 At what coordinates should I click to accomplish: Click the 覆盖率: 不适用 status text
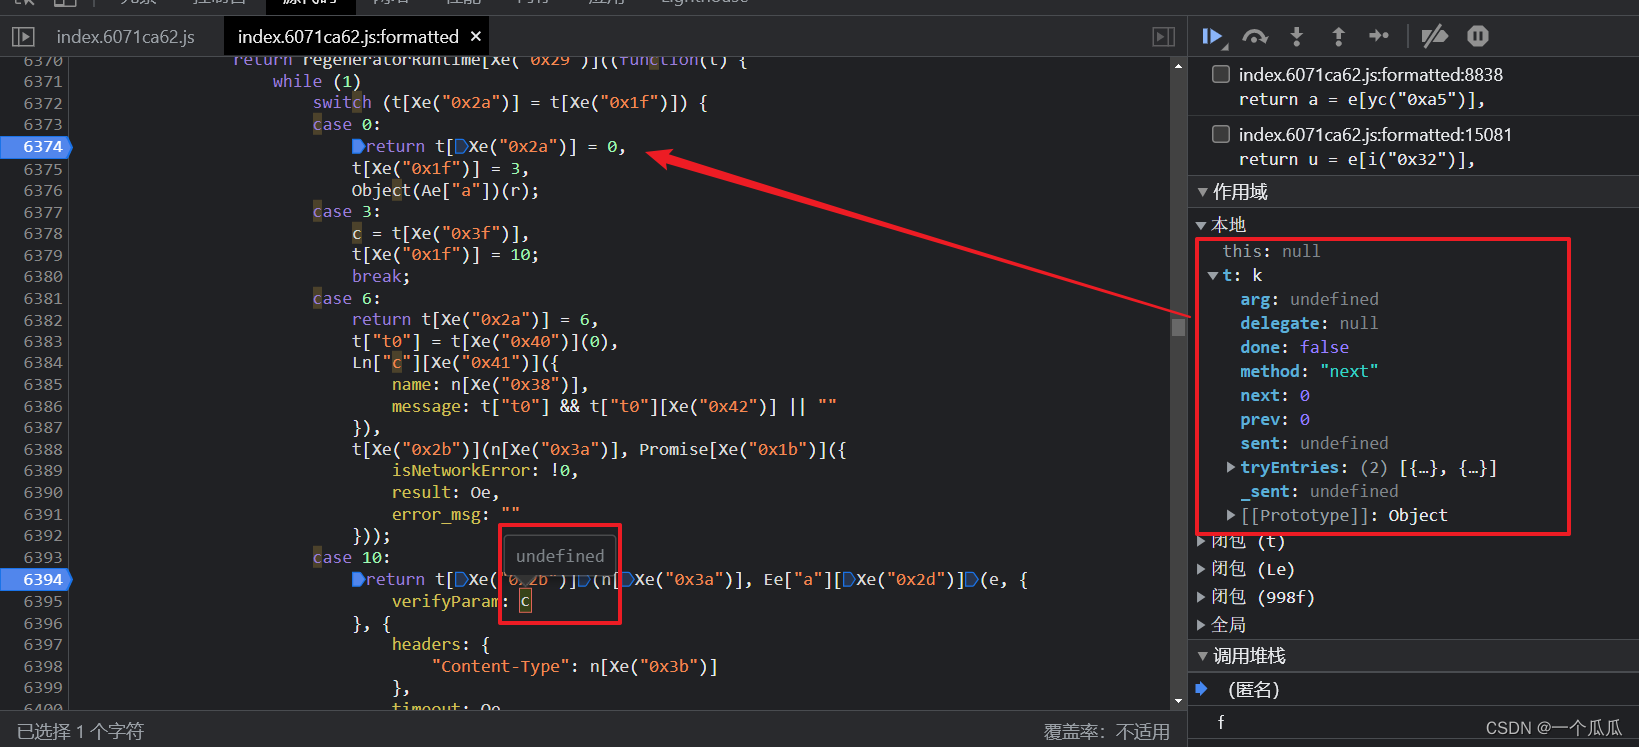[x=1107, y=732]
